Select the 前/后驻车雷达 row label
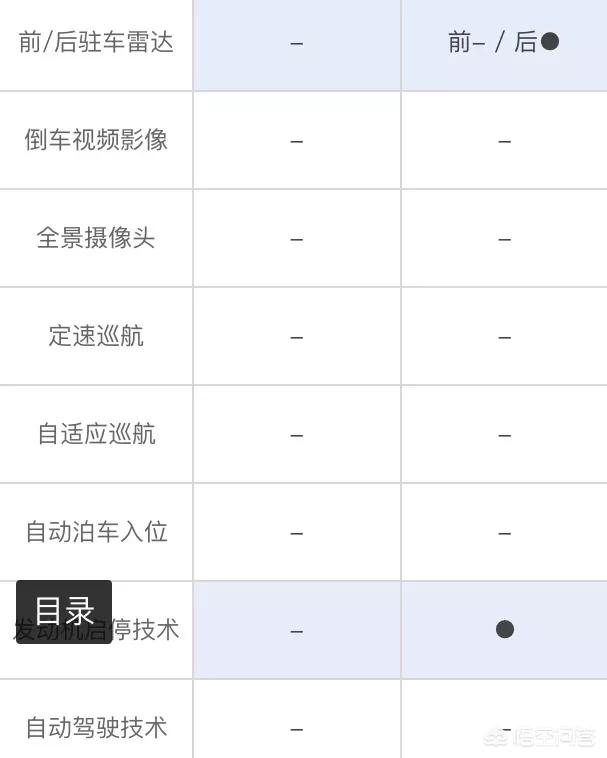 click(96, 42)
